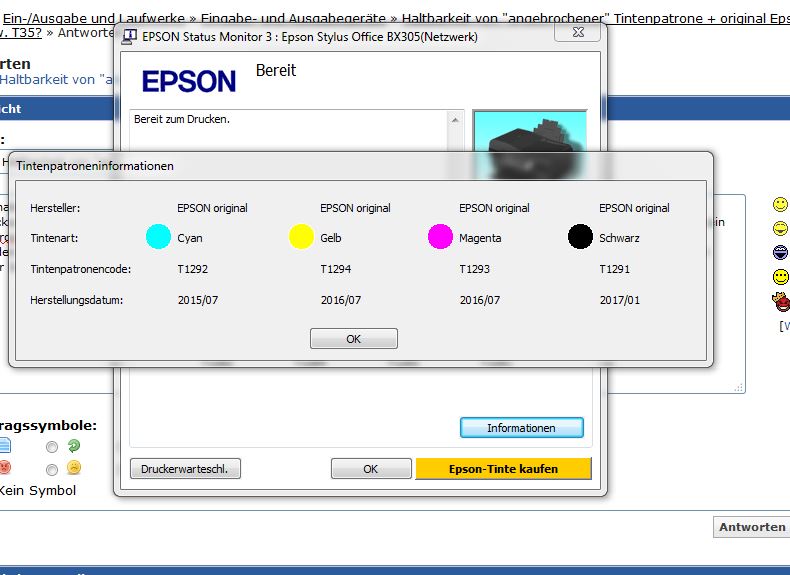The width and height of the screenshot is (790, 575).
Task: Click the red angry face post icon
Action: (5, 468)
